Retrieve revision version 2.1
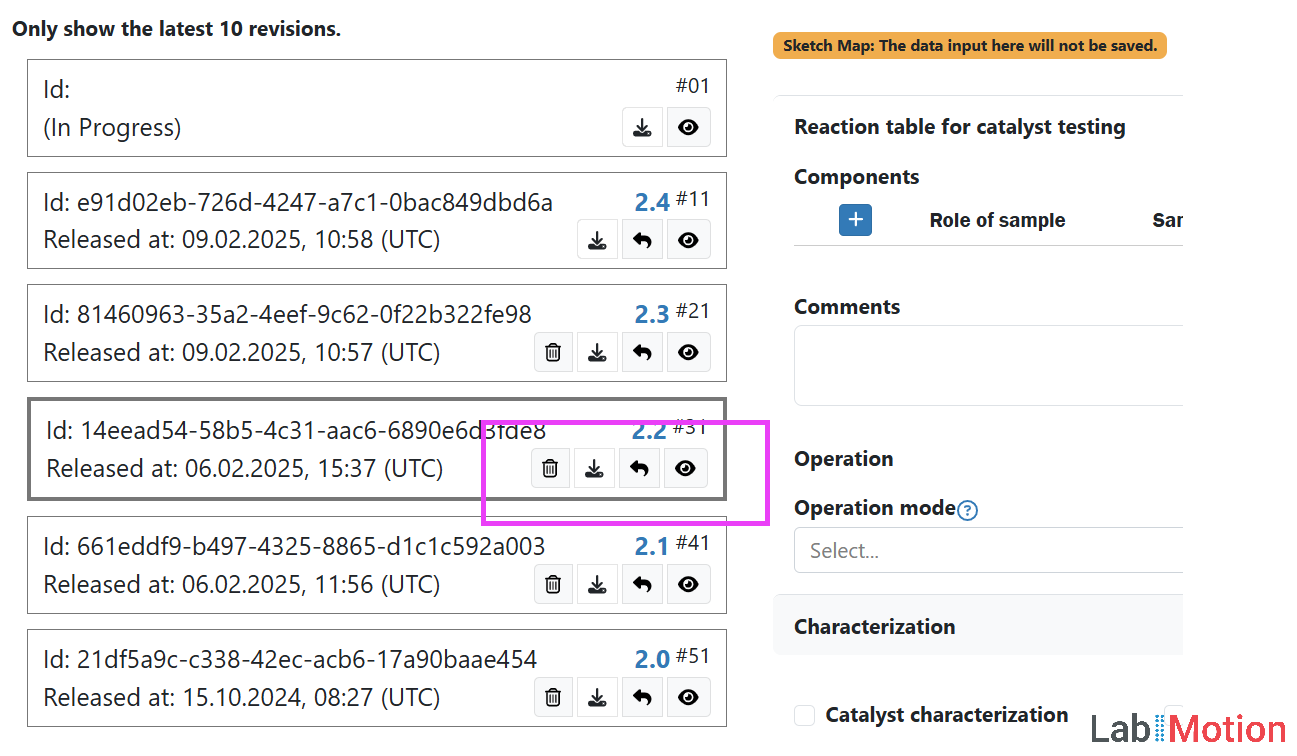This screenshot has height=756, width=1297. click(642, 585)
